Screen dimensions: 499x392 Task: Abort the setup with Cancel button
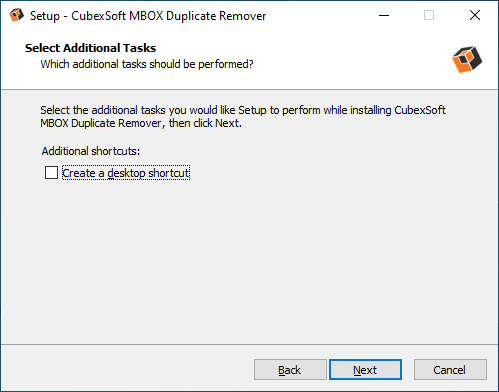[450, 370]
